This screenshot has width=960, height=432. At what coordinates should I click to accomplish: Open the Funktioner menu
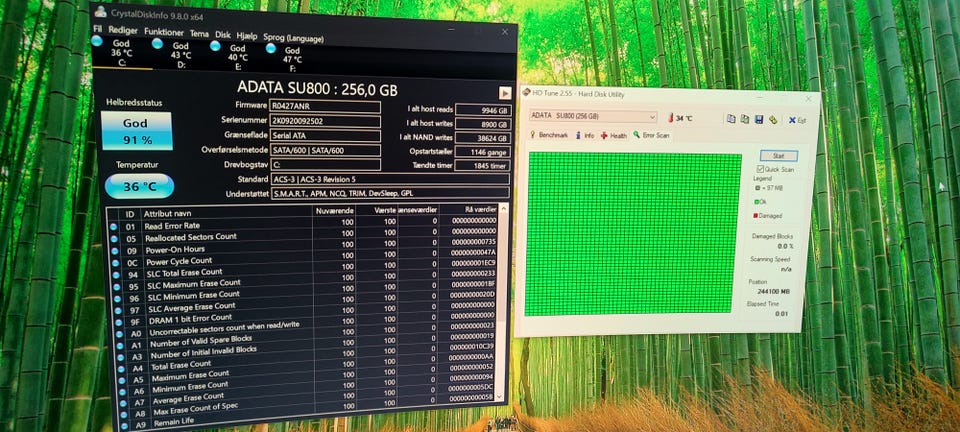[163, 32]
